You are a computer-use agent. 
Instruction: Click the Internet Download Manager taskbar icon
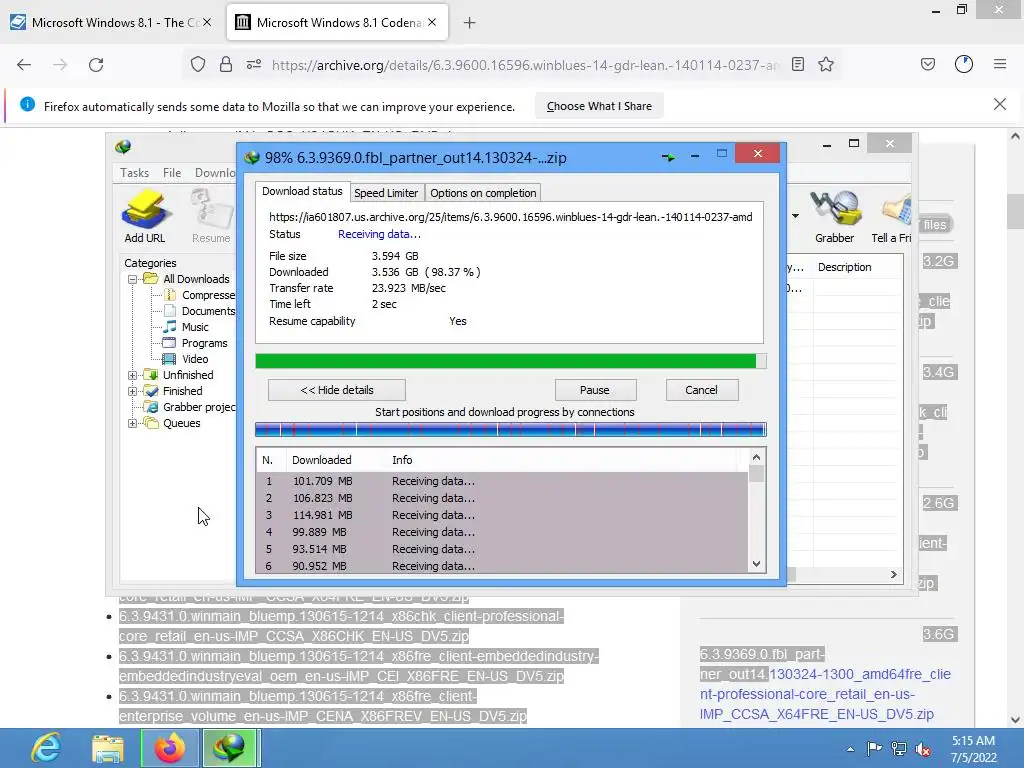pos(231,748)
